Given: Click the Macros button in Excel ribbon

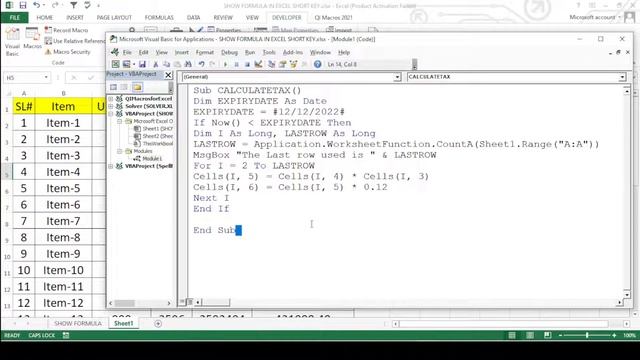Looking at the screenshot, I should click(32, 39).
